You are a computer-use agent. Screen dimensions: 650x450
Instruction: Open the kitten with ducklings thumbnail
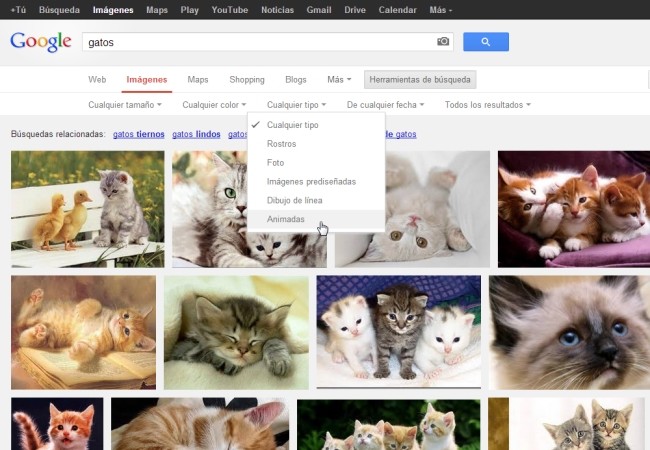tap(87, 209)
